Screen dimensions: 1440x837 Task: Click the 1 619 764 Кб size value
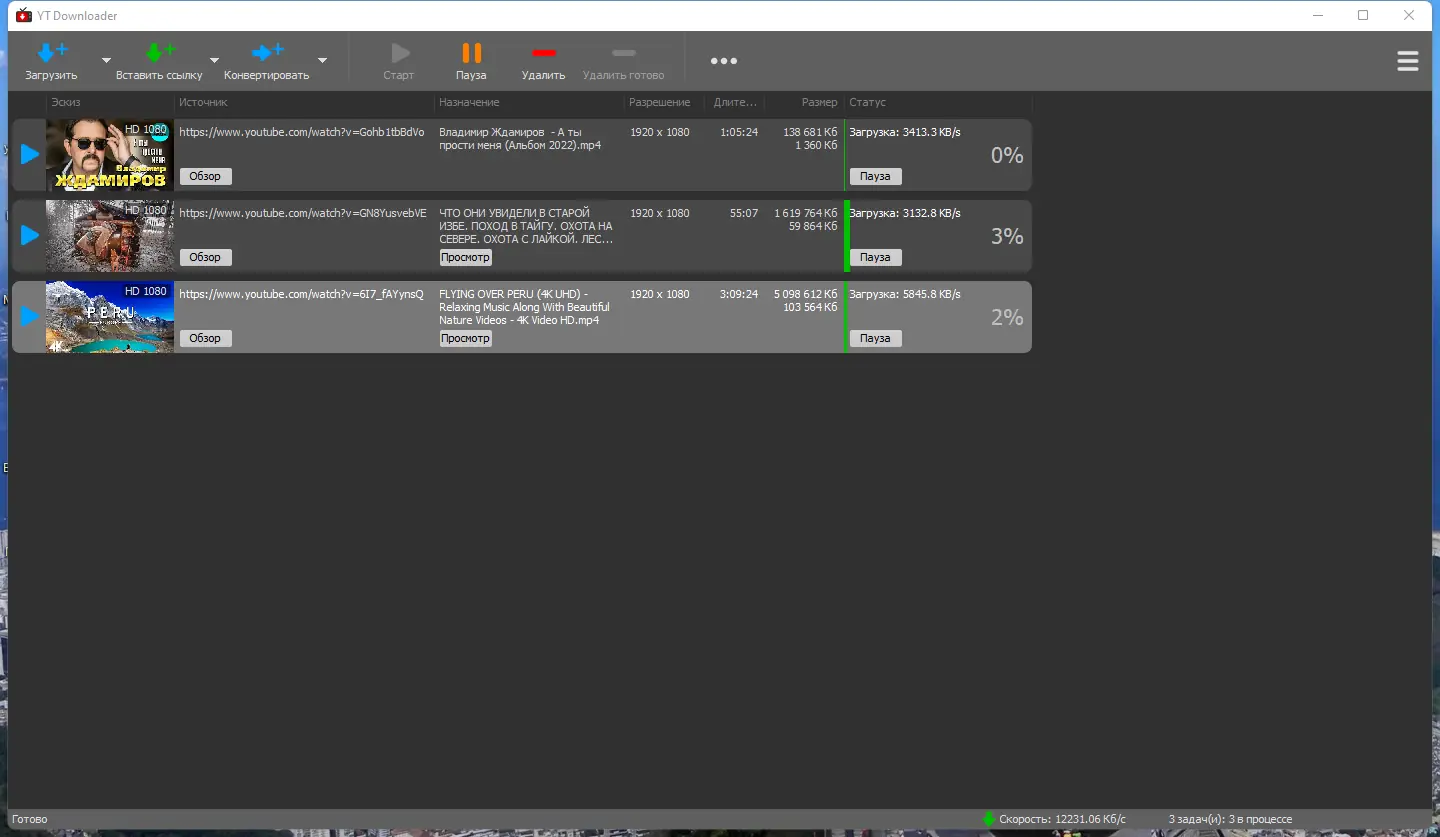click(x=806, y=213)
